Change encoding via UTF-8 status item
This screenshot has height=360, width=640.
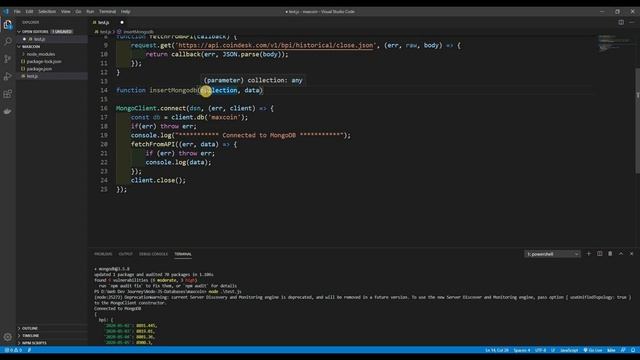coord(540,350)
